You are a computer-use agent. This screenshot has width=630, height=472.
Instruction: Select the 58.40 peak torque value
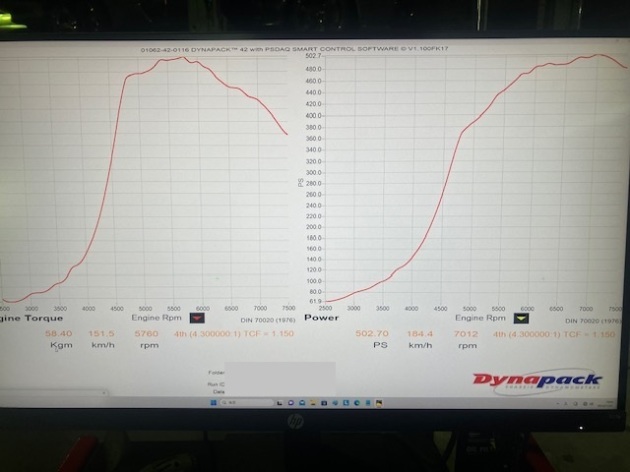(59, 332)
